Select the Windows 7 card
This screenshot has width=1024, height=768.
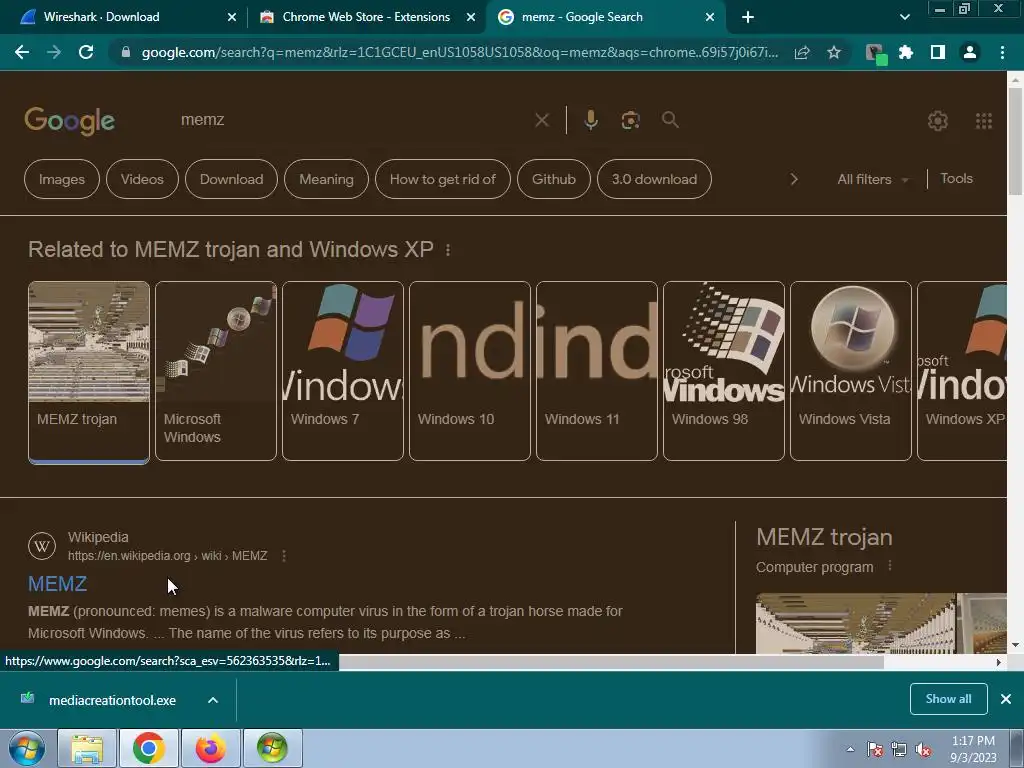(x=343, y=371)
